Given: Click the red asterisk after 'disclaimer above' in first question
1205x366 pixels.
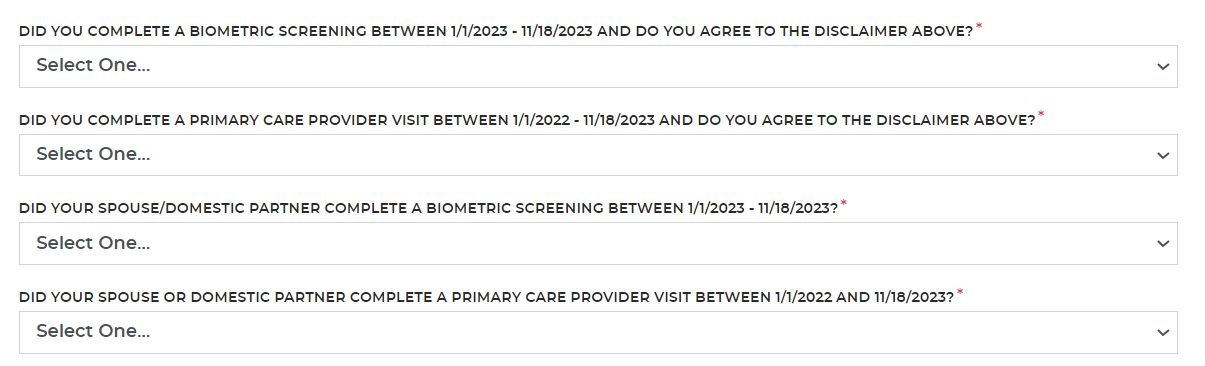Looking at the screenshot, I should point(979,27).
